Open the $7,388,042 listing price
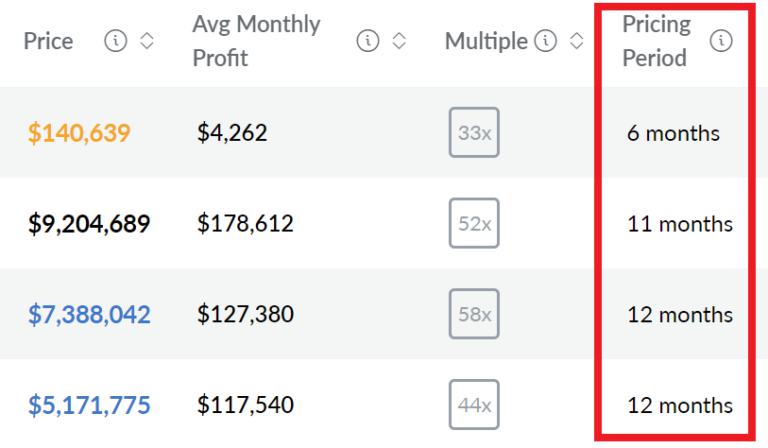 [89, 315]
